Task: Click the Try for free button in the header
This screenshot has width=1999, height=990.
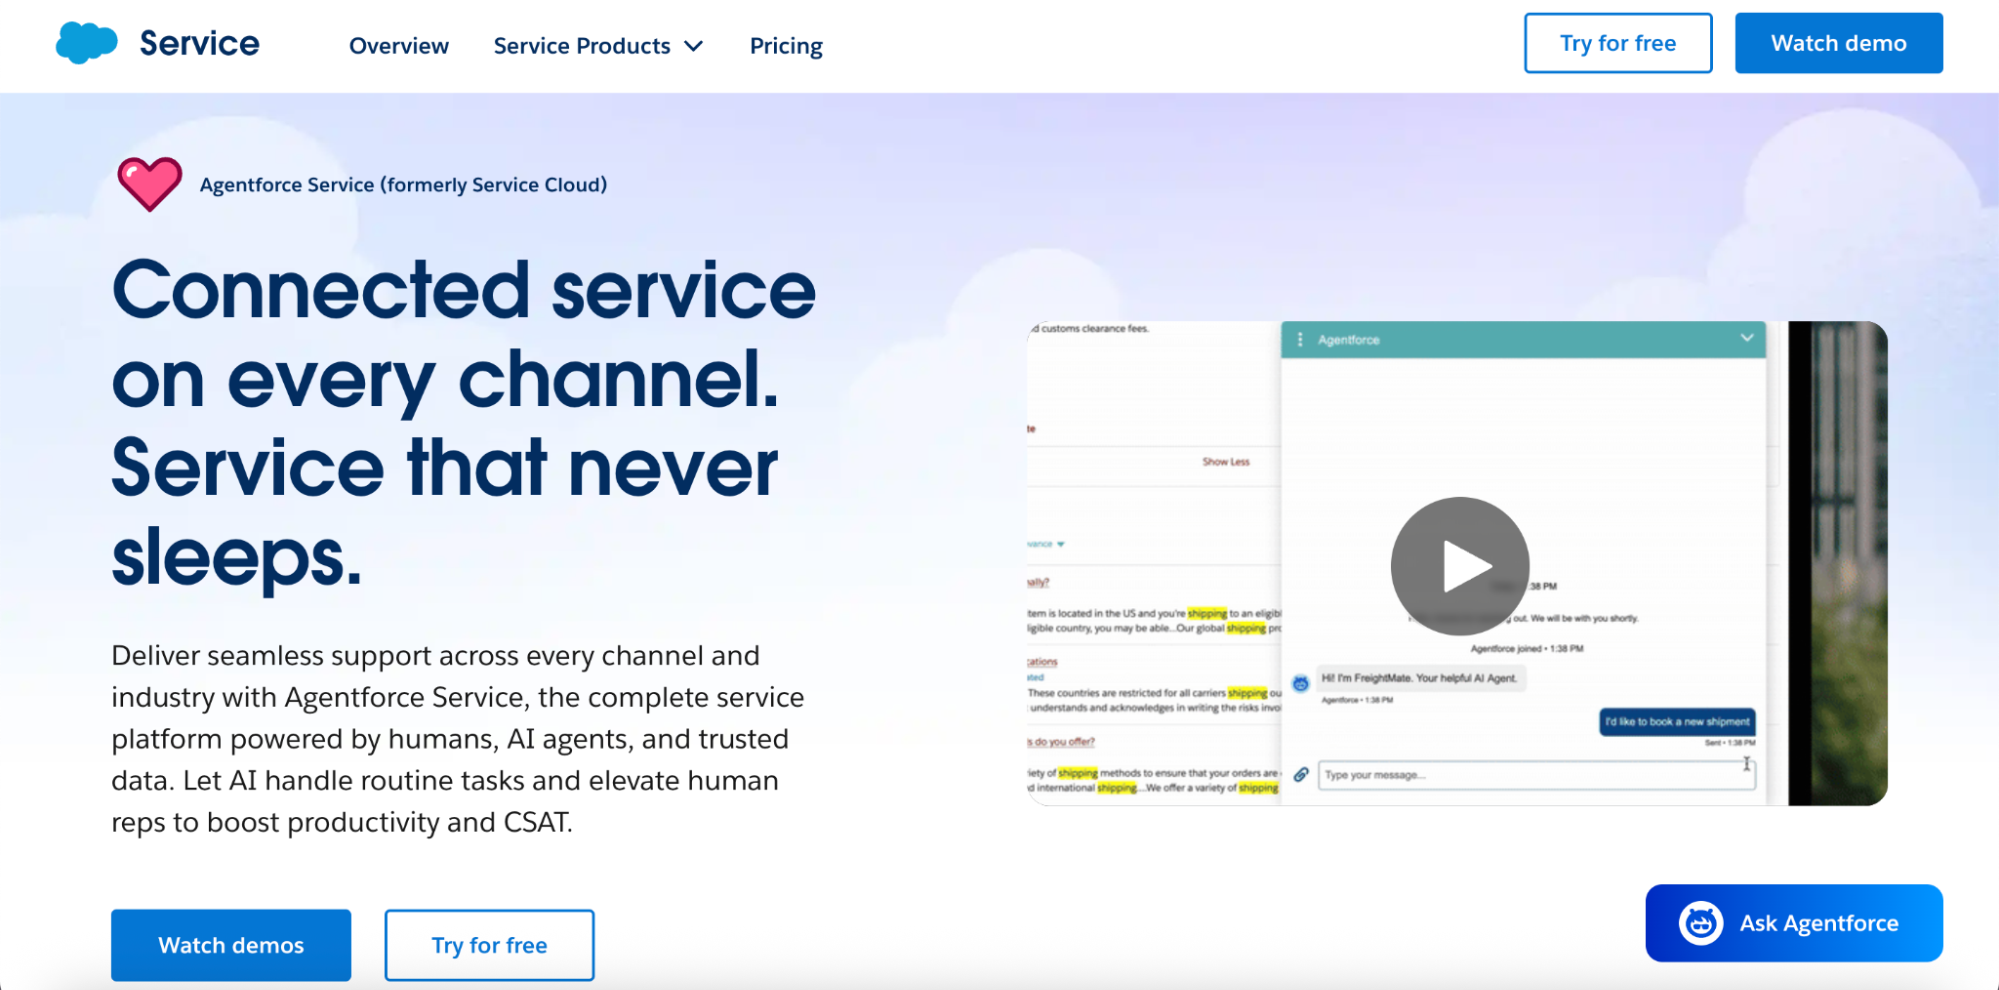Action: click(x=1617, y=43)
